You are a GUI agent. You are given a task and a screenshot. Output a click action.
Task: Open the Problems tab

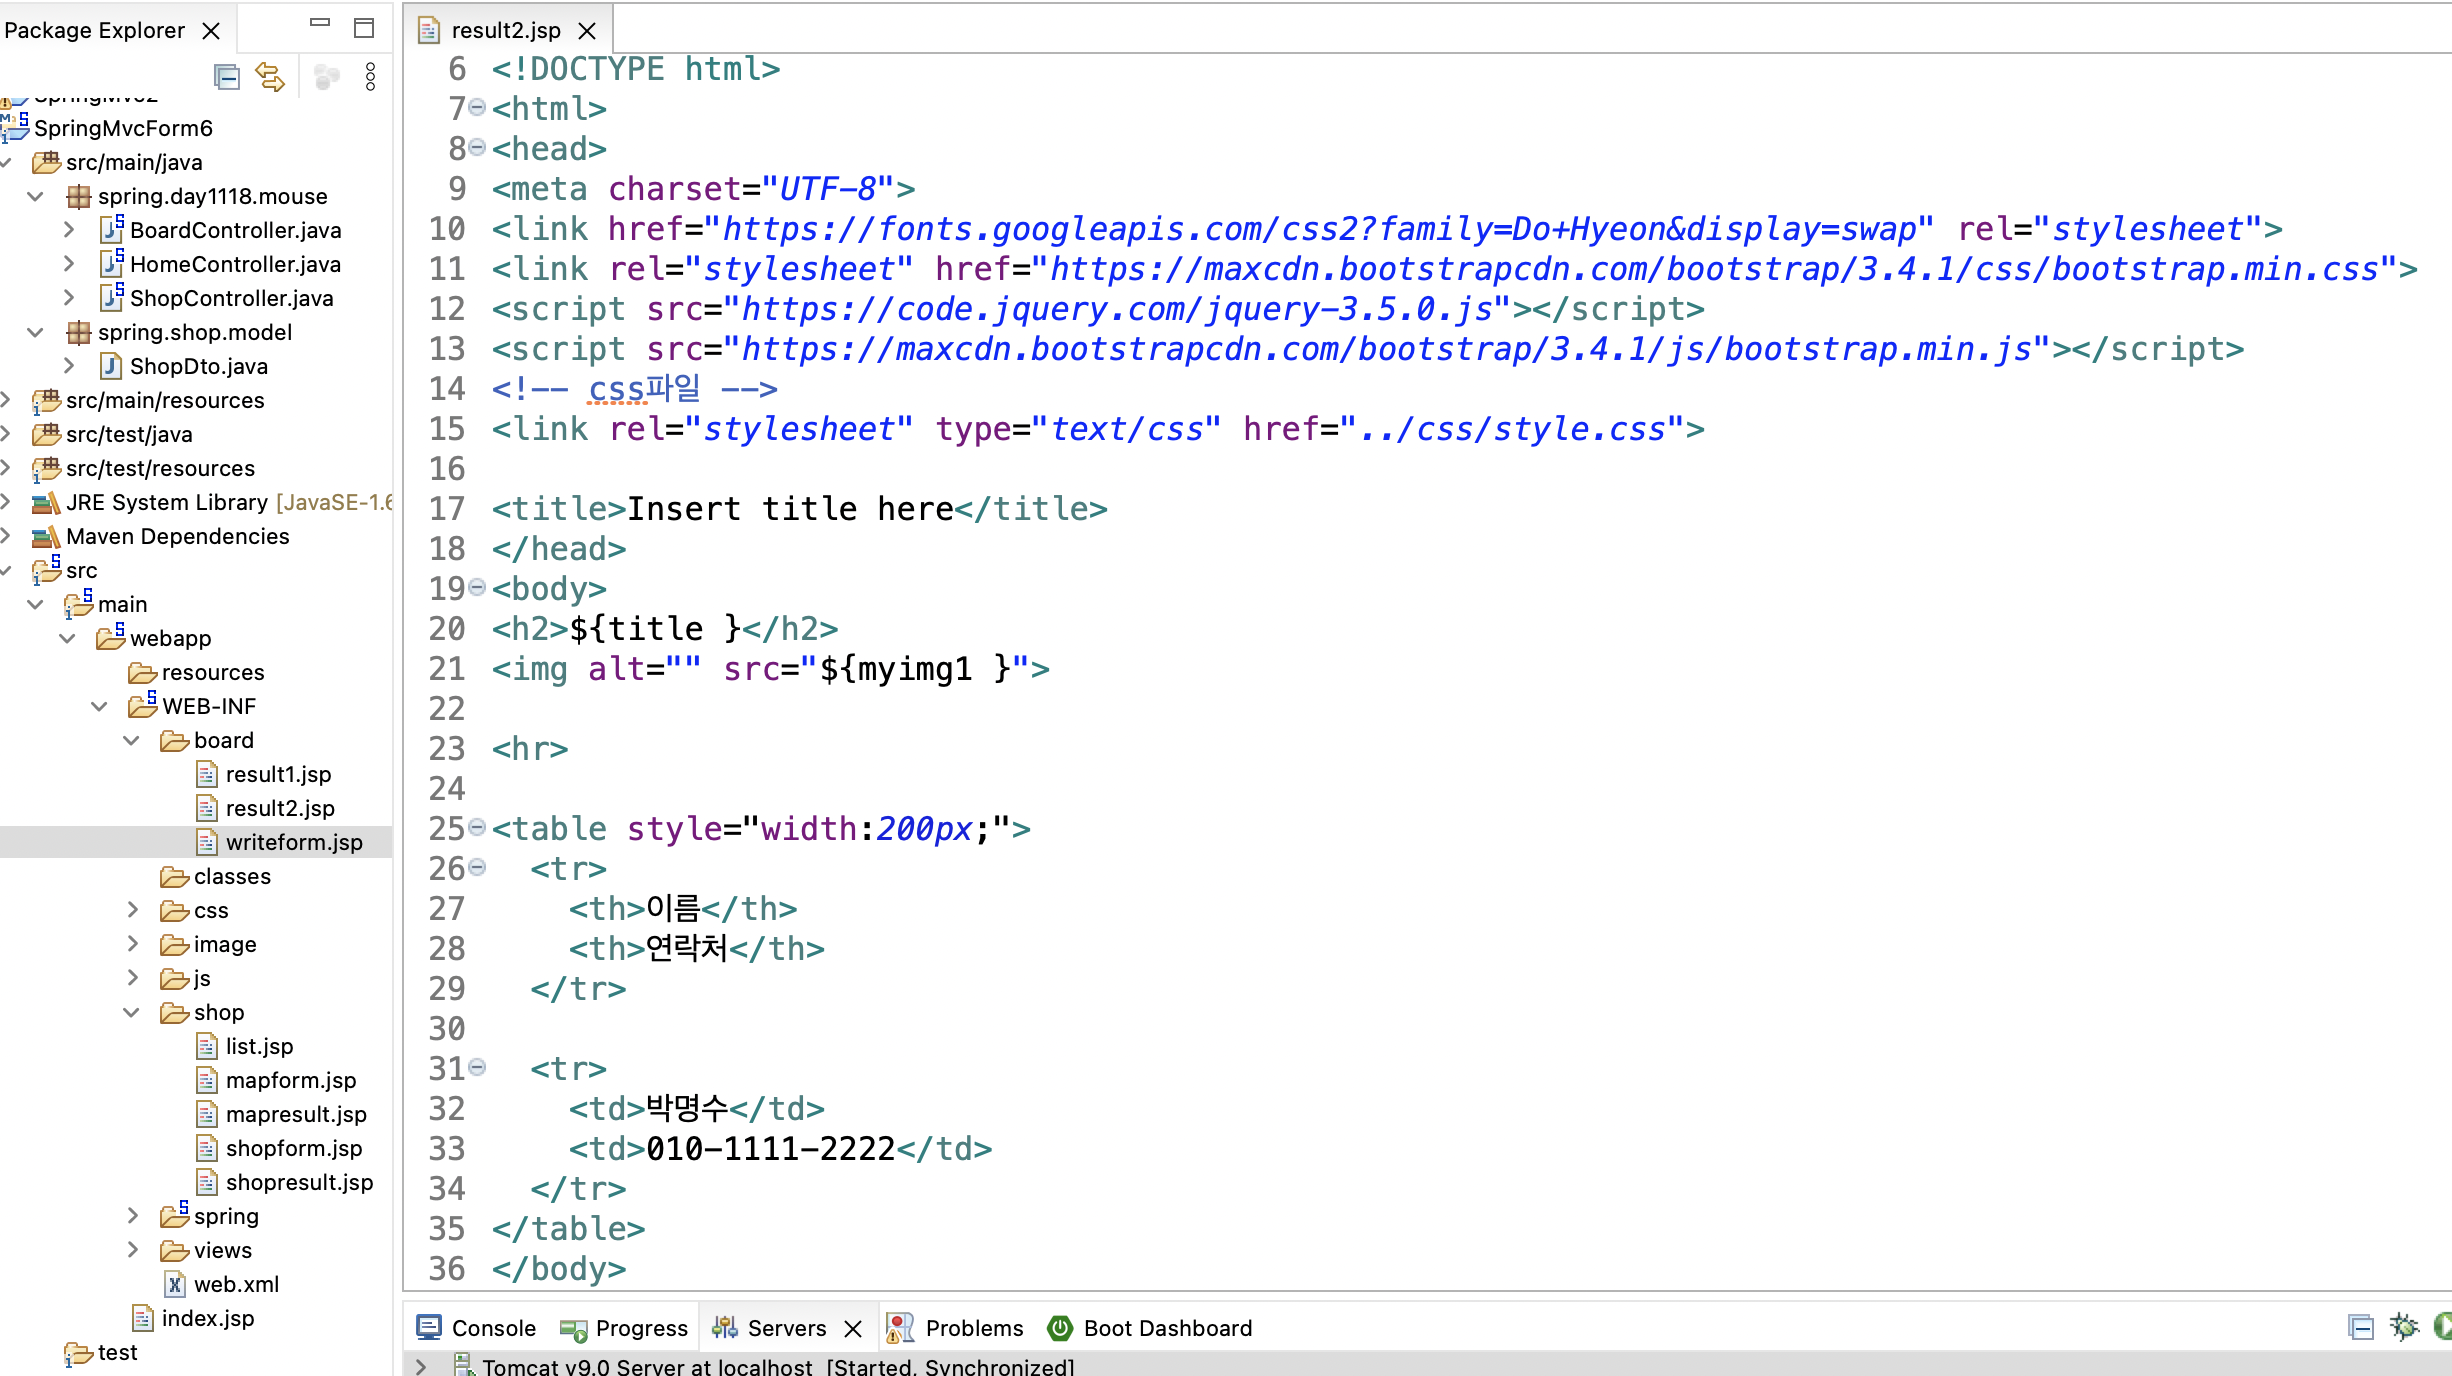pos(973,1328)
